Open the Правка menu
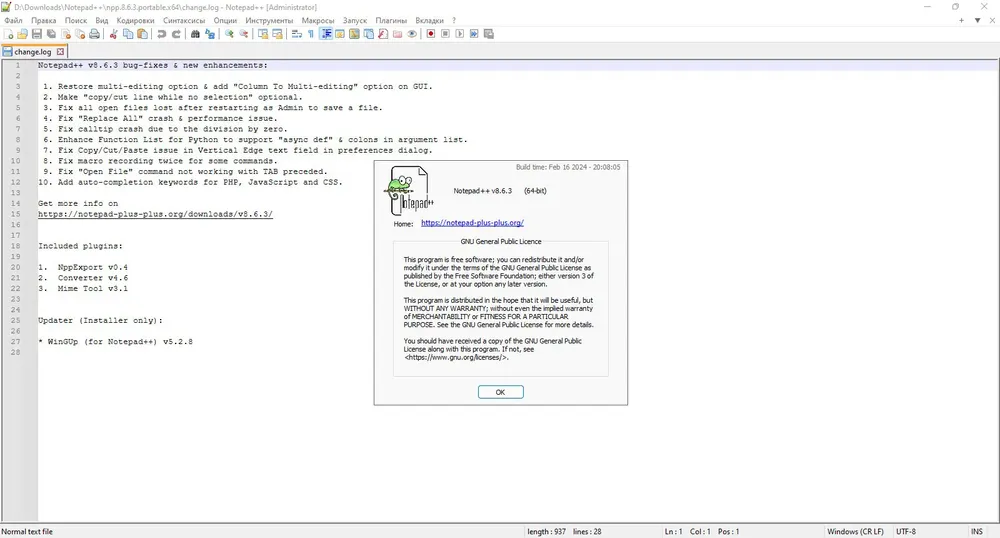 click(x=43, y=20)
